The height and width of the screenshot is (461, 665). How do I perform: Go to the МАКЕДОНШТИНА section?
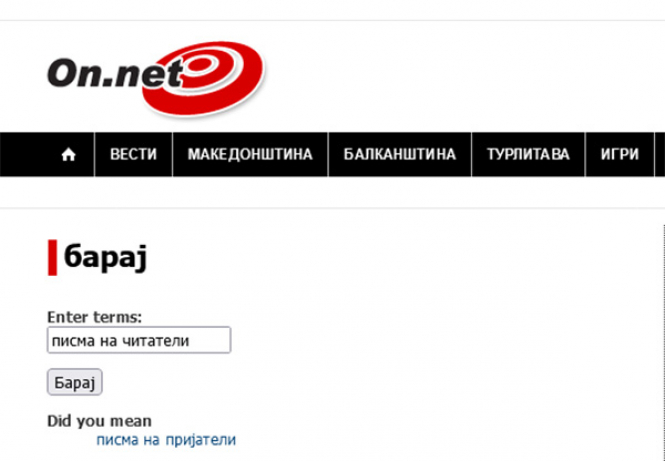pyautogui.click(x=250, y=155)
